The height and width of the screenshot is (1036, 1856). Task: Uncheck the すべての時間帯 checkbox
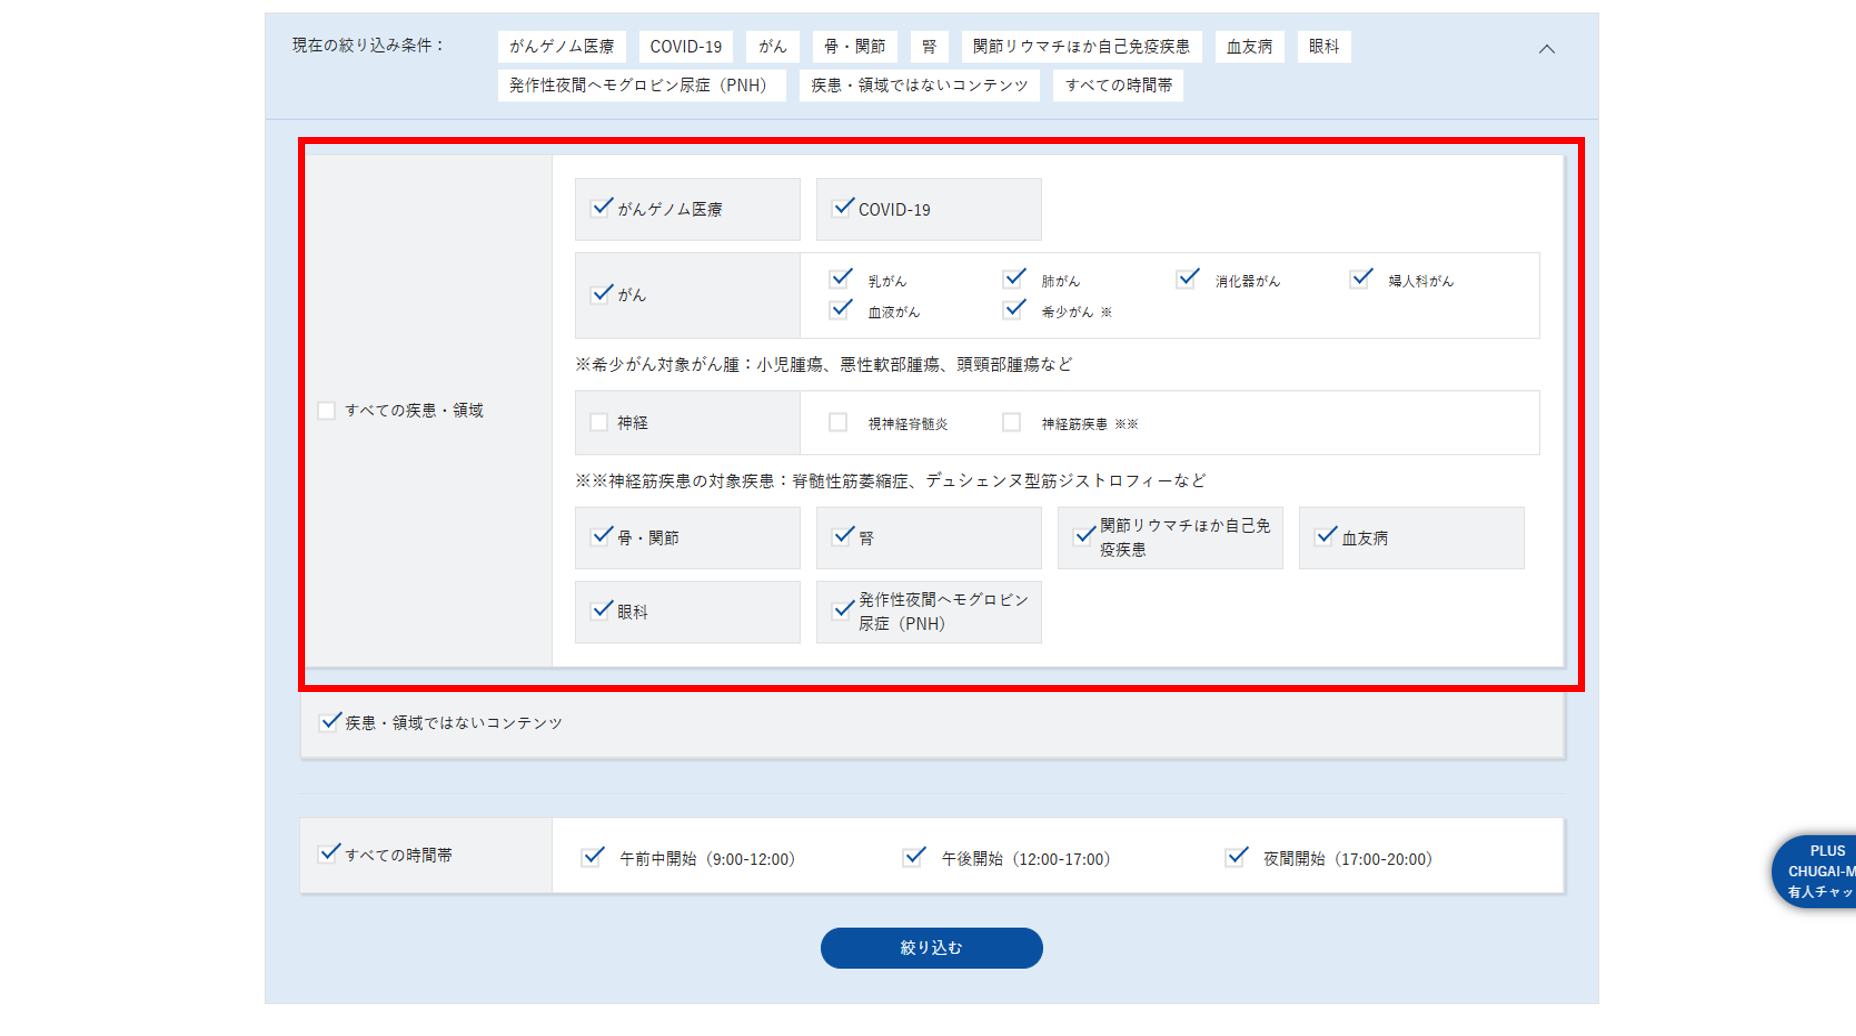coord(329,854)
